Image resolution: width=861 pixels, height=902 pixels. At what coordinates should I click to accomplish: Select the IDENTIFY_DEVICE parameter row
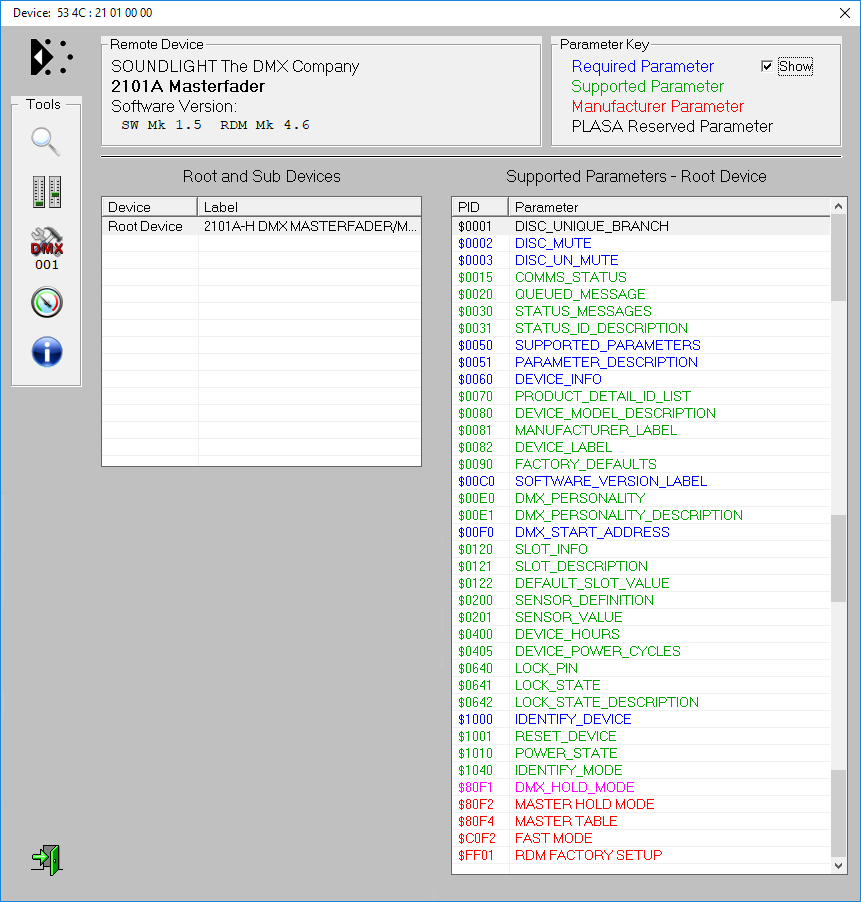[x=573, y=719]
